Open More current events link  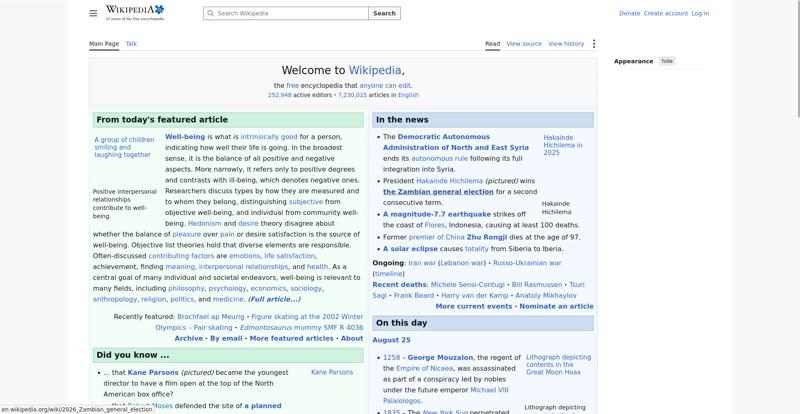coord(473,306)
